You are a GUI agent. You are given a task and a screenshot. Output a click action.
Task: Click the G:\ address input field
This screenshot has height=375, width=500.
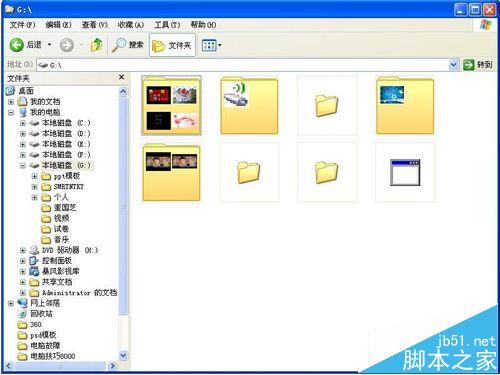click(x=243, y=65)
